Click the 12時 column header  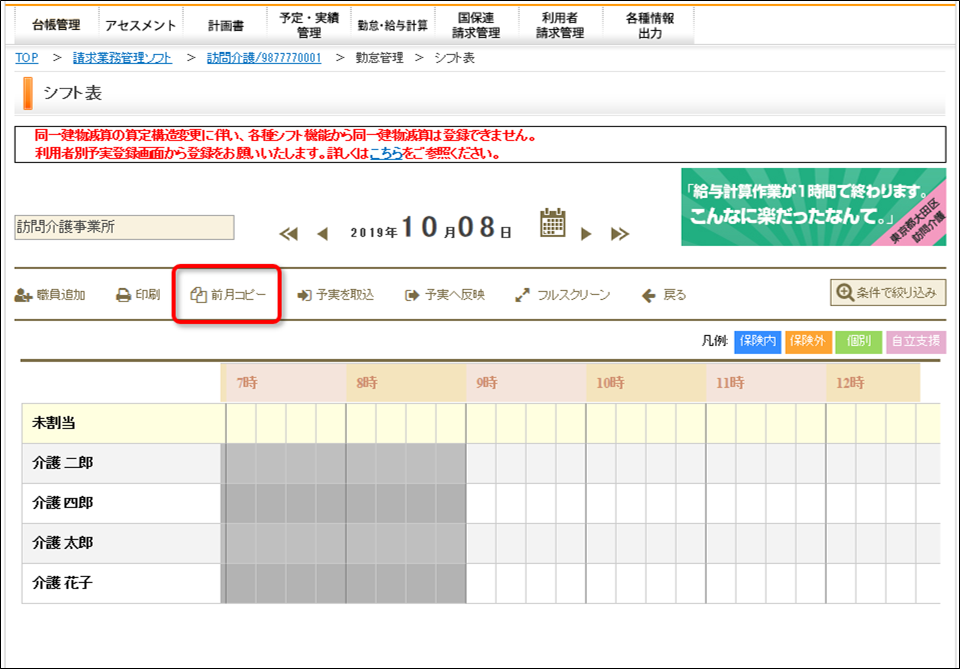pyautogui.click(x=873, y=383)
